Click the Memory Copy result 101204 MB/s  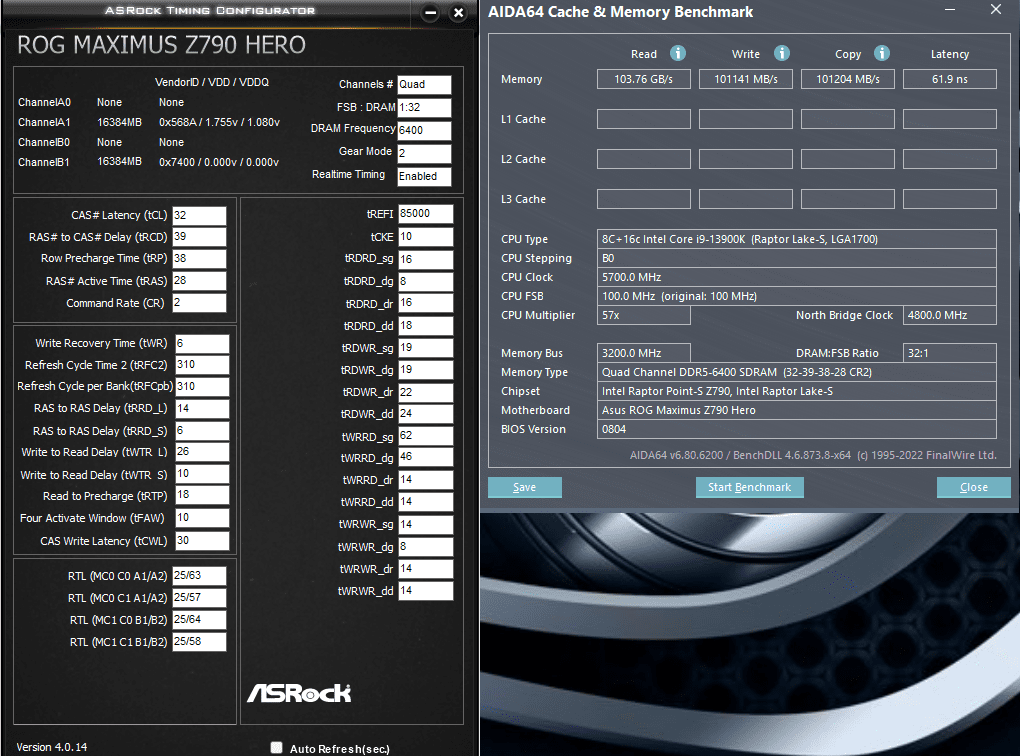tap(848, 79)
